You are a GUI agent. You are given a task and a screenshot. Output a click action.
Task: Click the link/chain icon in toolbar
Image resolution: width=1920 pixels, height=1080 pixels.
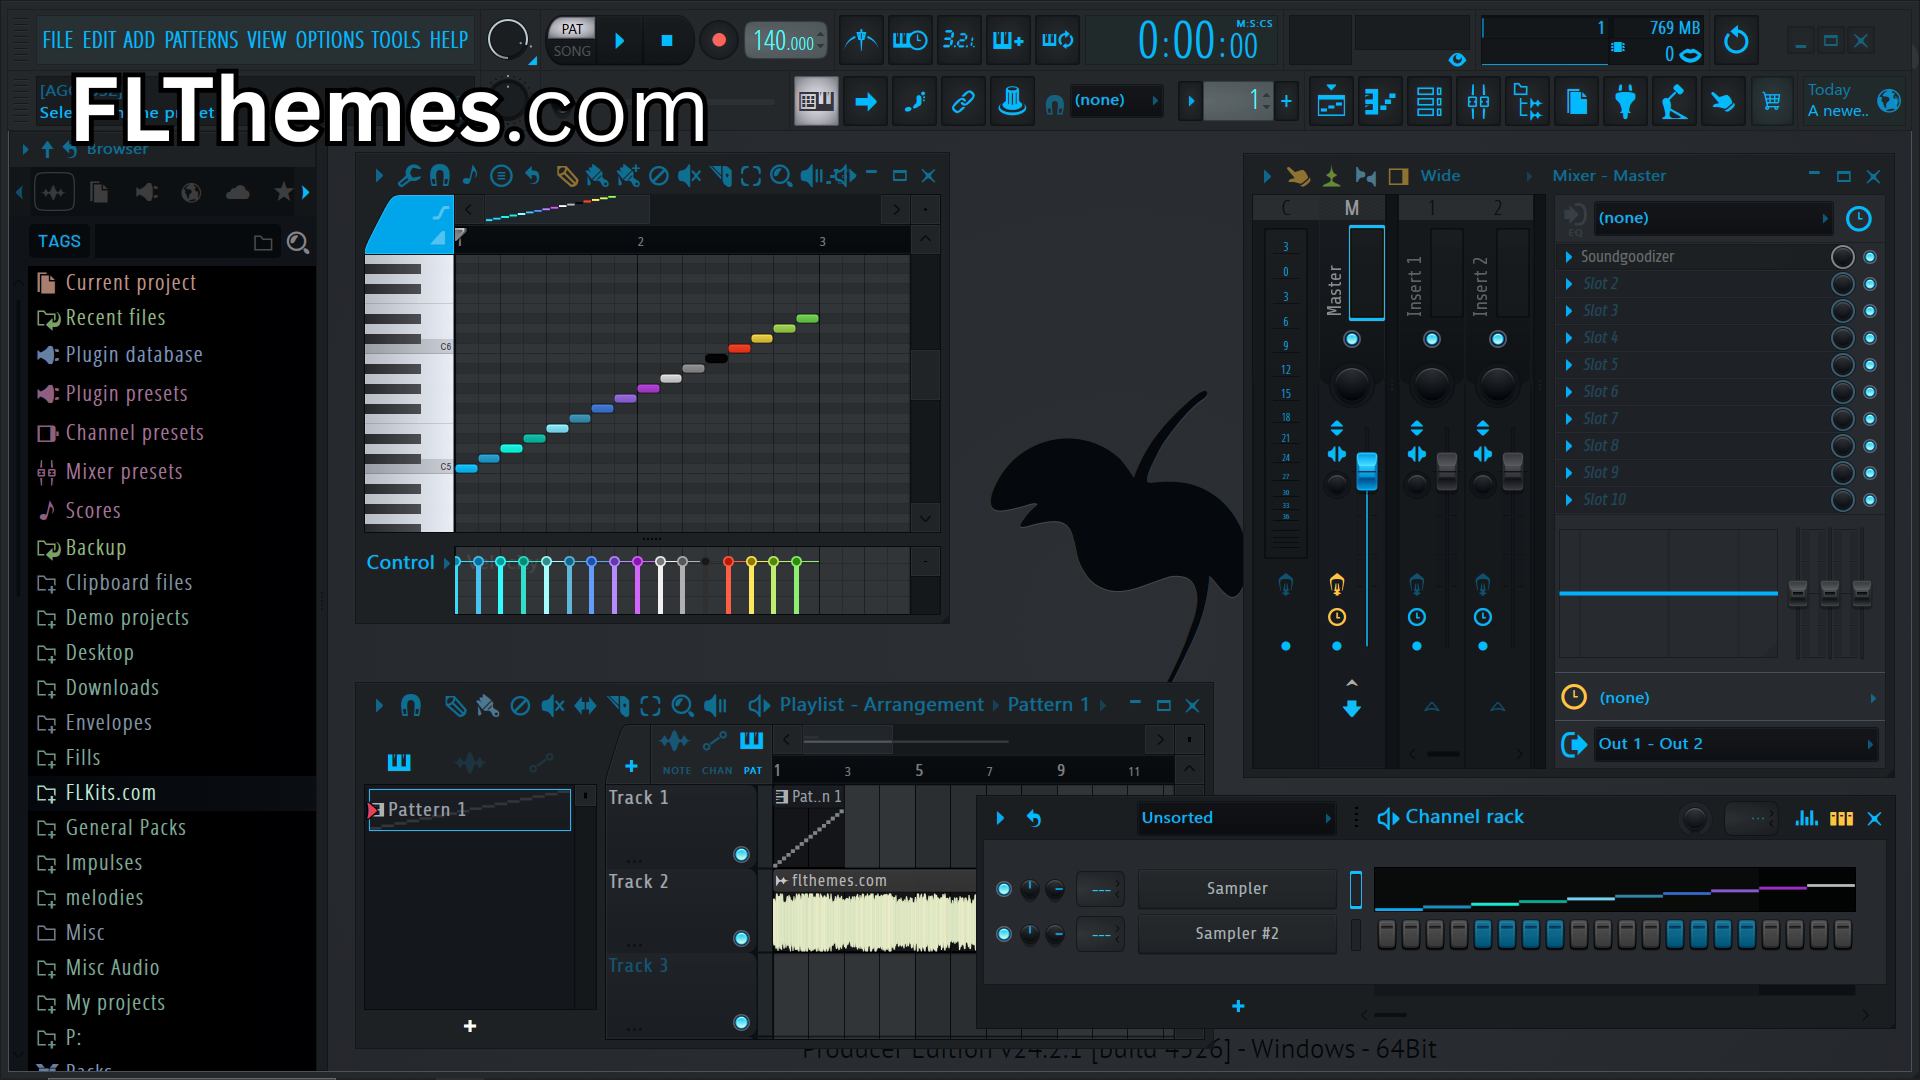click(963, 101)
